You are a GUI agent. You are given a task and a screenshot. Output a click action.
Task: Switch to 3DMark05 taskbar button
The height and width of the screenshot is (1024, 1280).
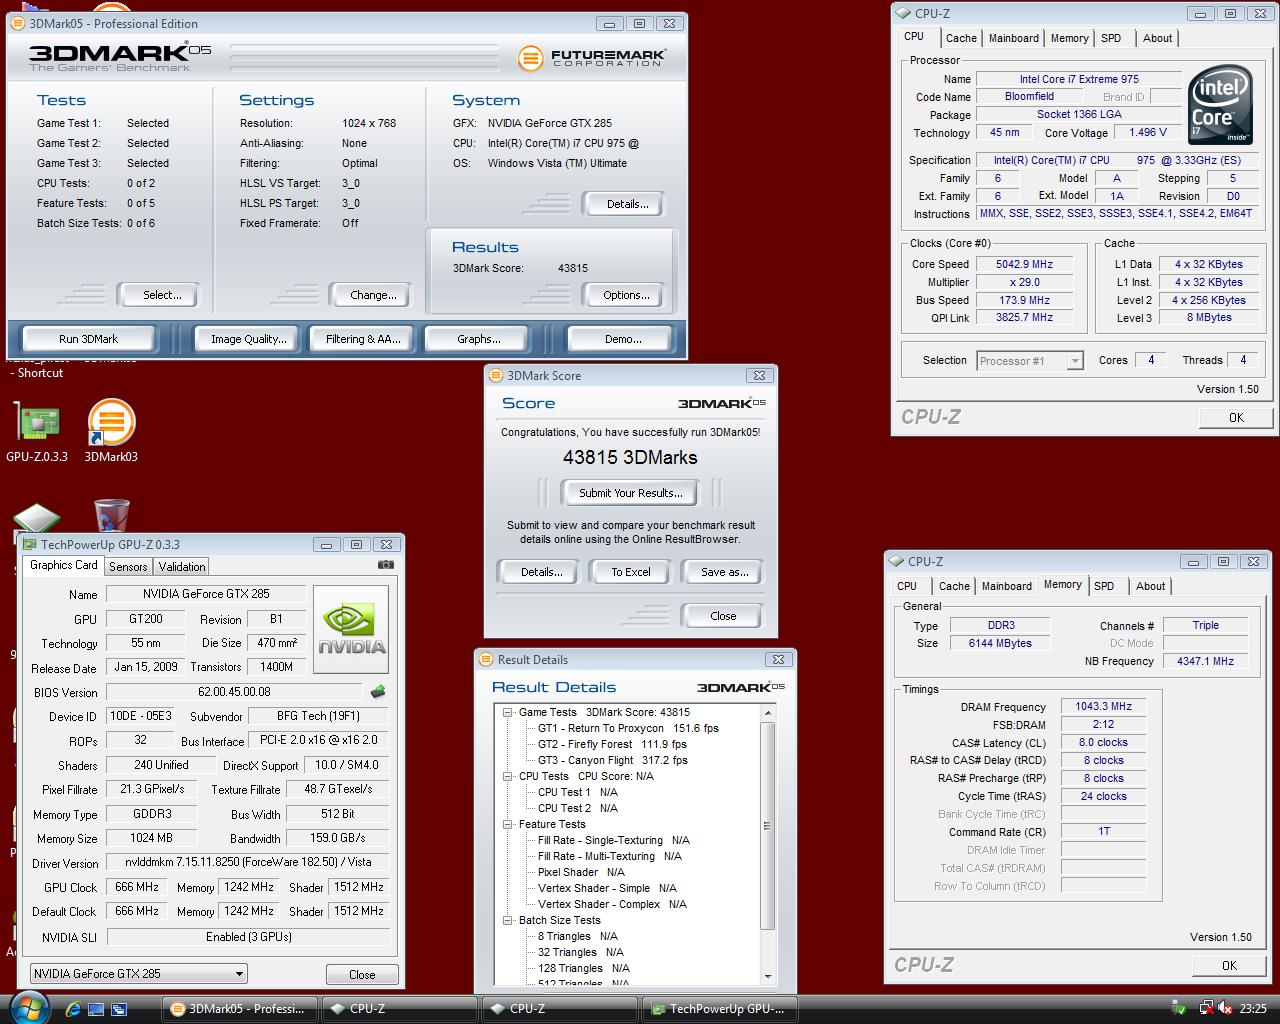click(239, 1008)
